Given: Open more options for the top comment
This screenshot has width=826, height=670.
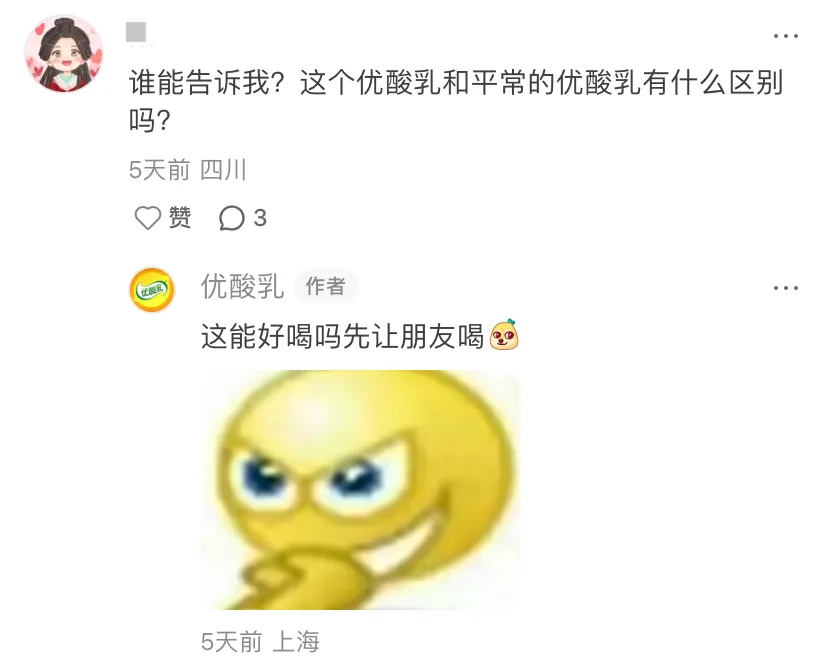Looking at the screenshot, I should click(x=785, y=36).
